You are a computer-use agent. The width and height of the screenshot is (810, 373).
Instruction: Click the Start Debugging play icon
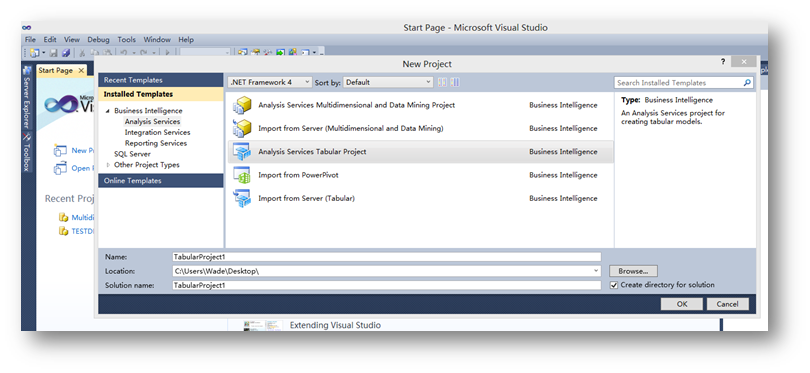[x=167, y=53]
